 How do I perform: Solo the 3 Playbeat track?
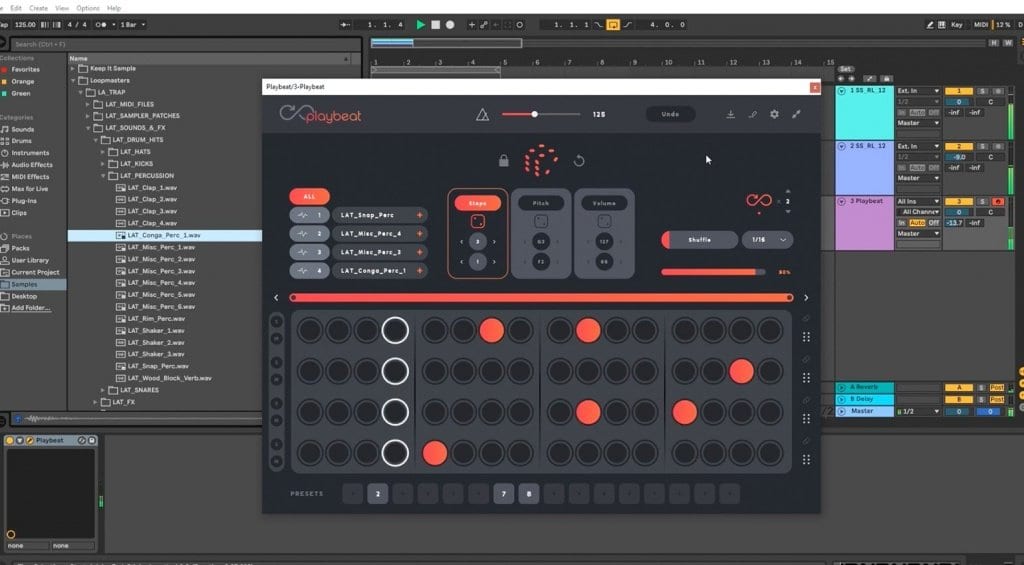click(x=982, y=202)
